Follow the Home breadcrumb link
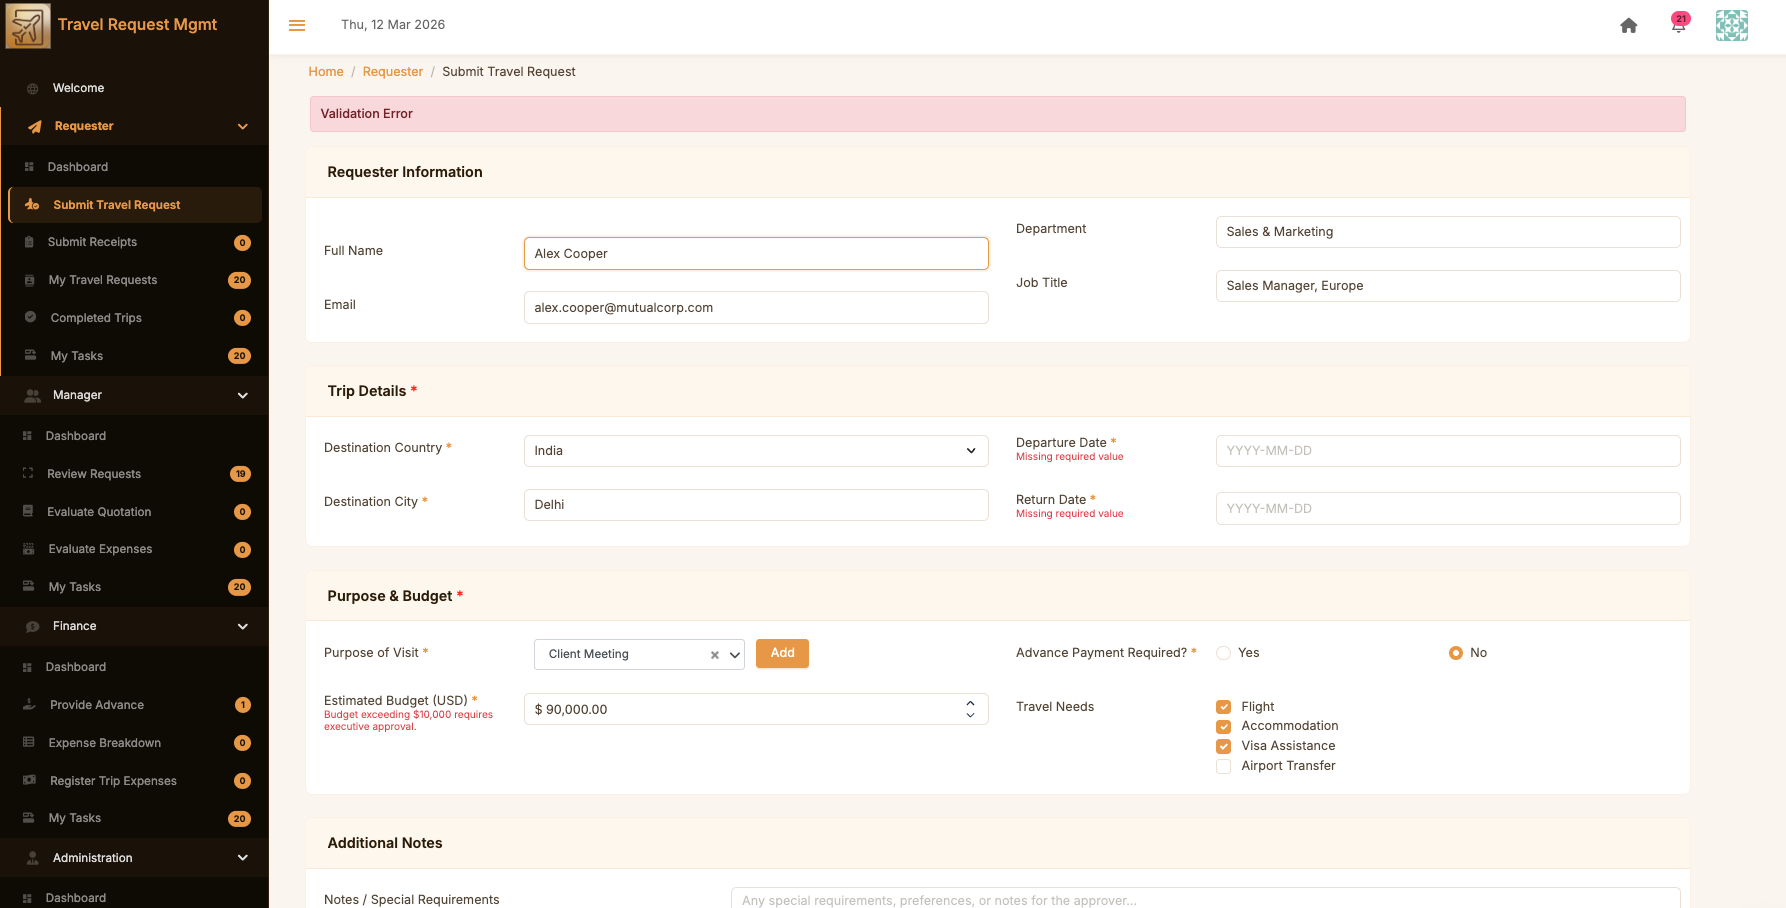 (x=326, y=72)
